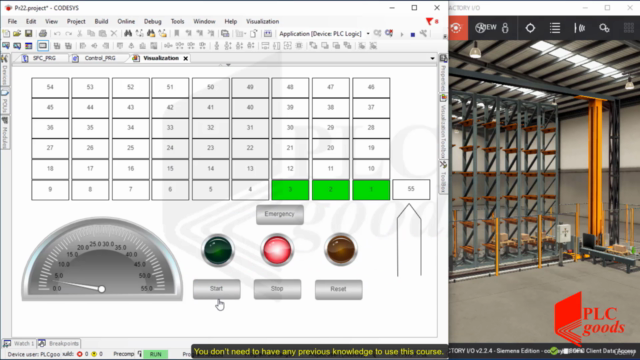The image size is (640, 360).
Task: Click the green RUN status indicator
Action: [x=156, y=354]
